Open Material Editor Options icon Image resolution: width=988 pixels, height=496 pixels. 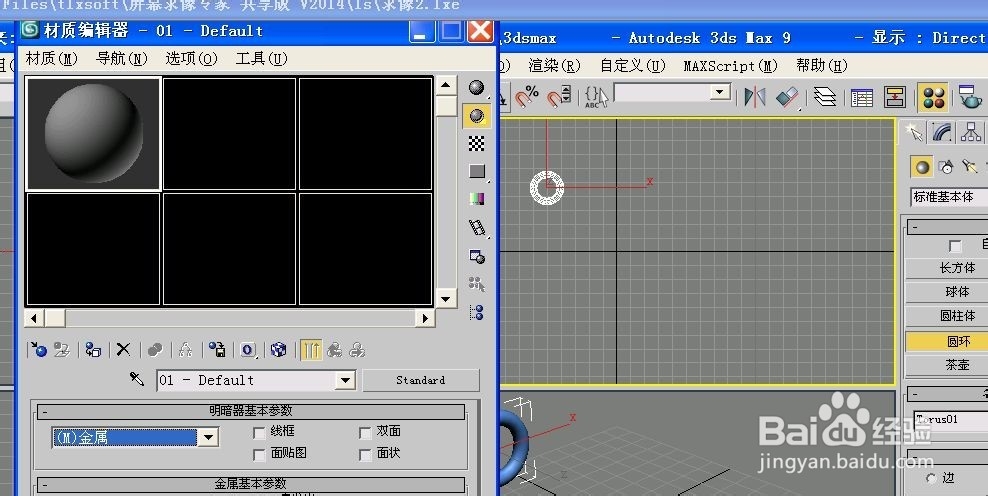(x=477, y=256)
